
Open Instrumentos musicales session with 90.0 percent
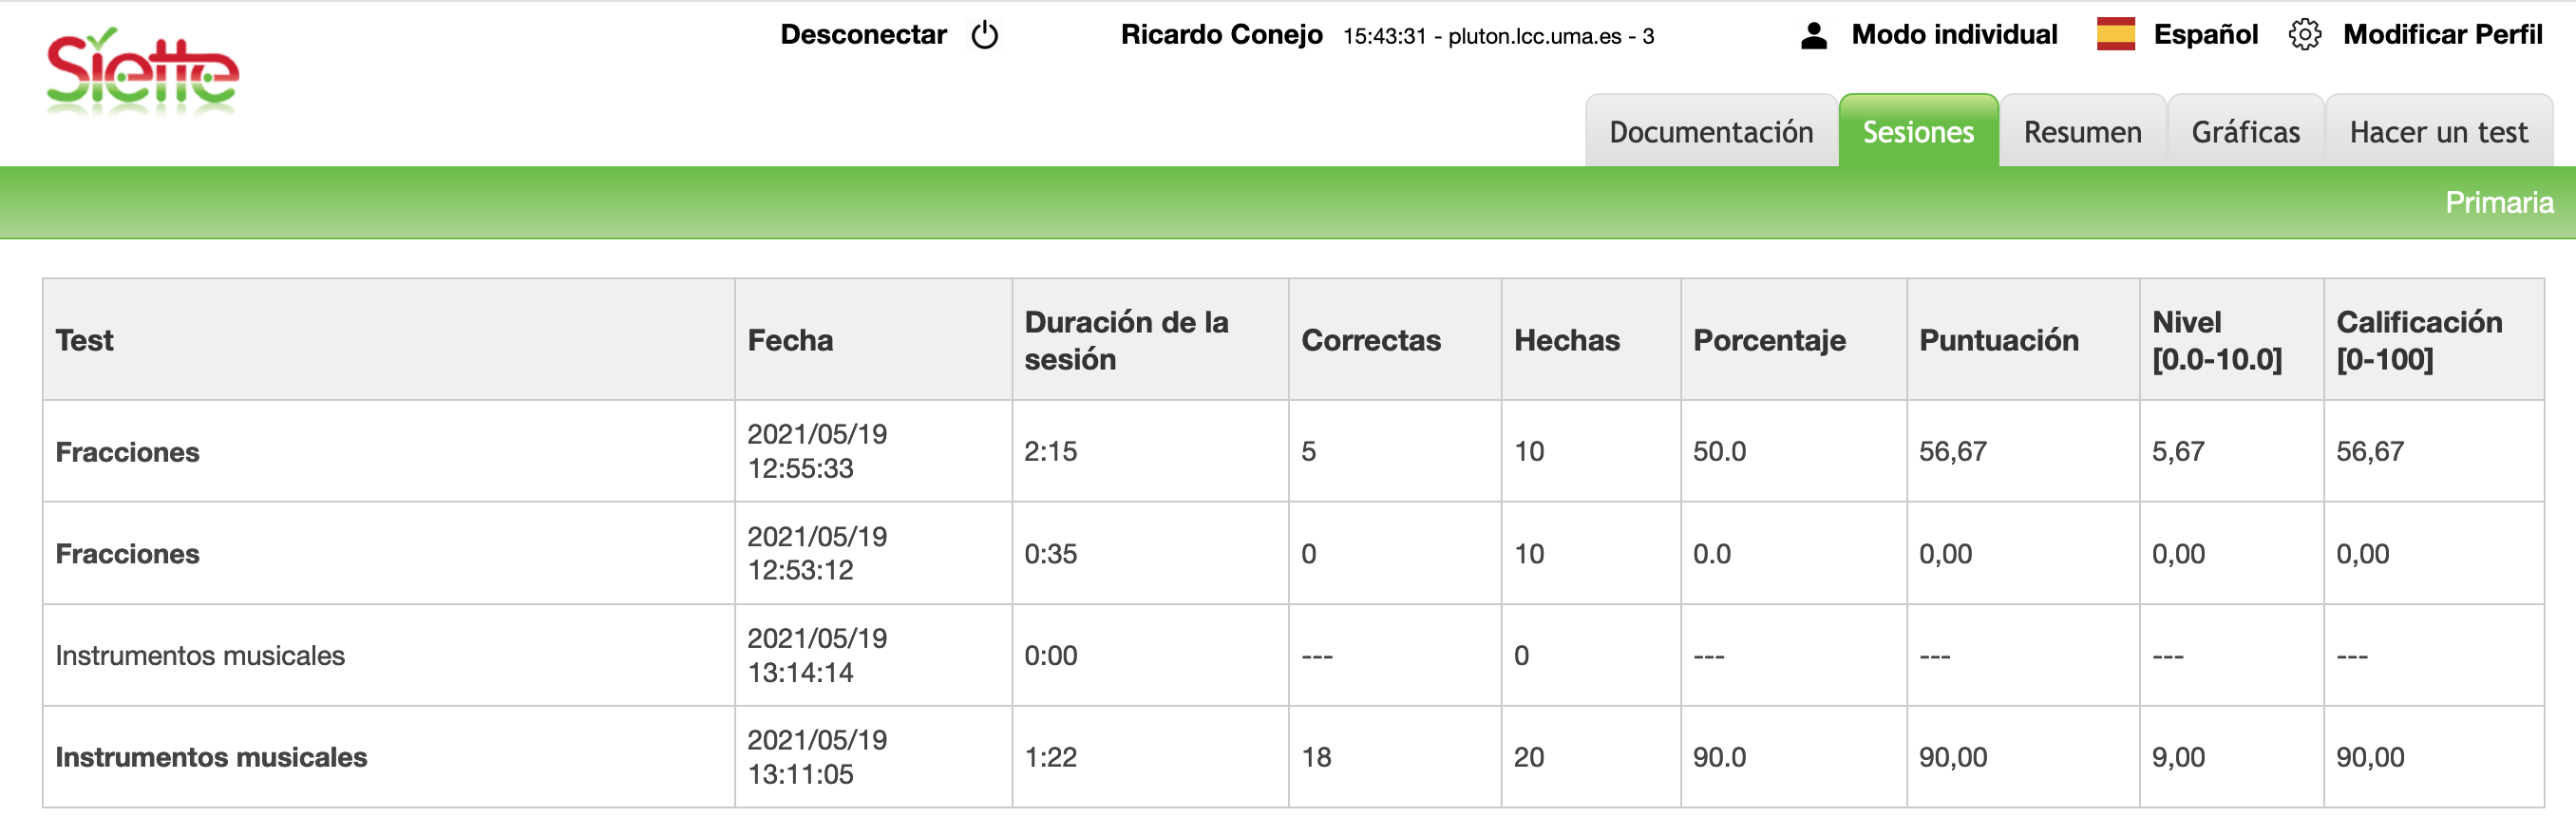(211, 757)
